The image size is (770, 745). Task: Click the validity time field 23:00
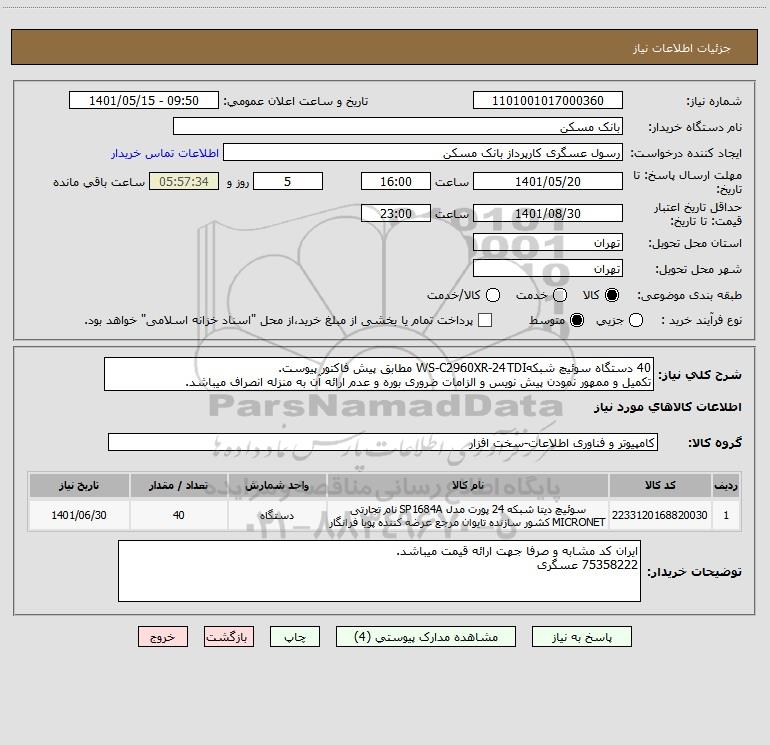396,213
